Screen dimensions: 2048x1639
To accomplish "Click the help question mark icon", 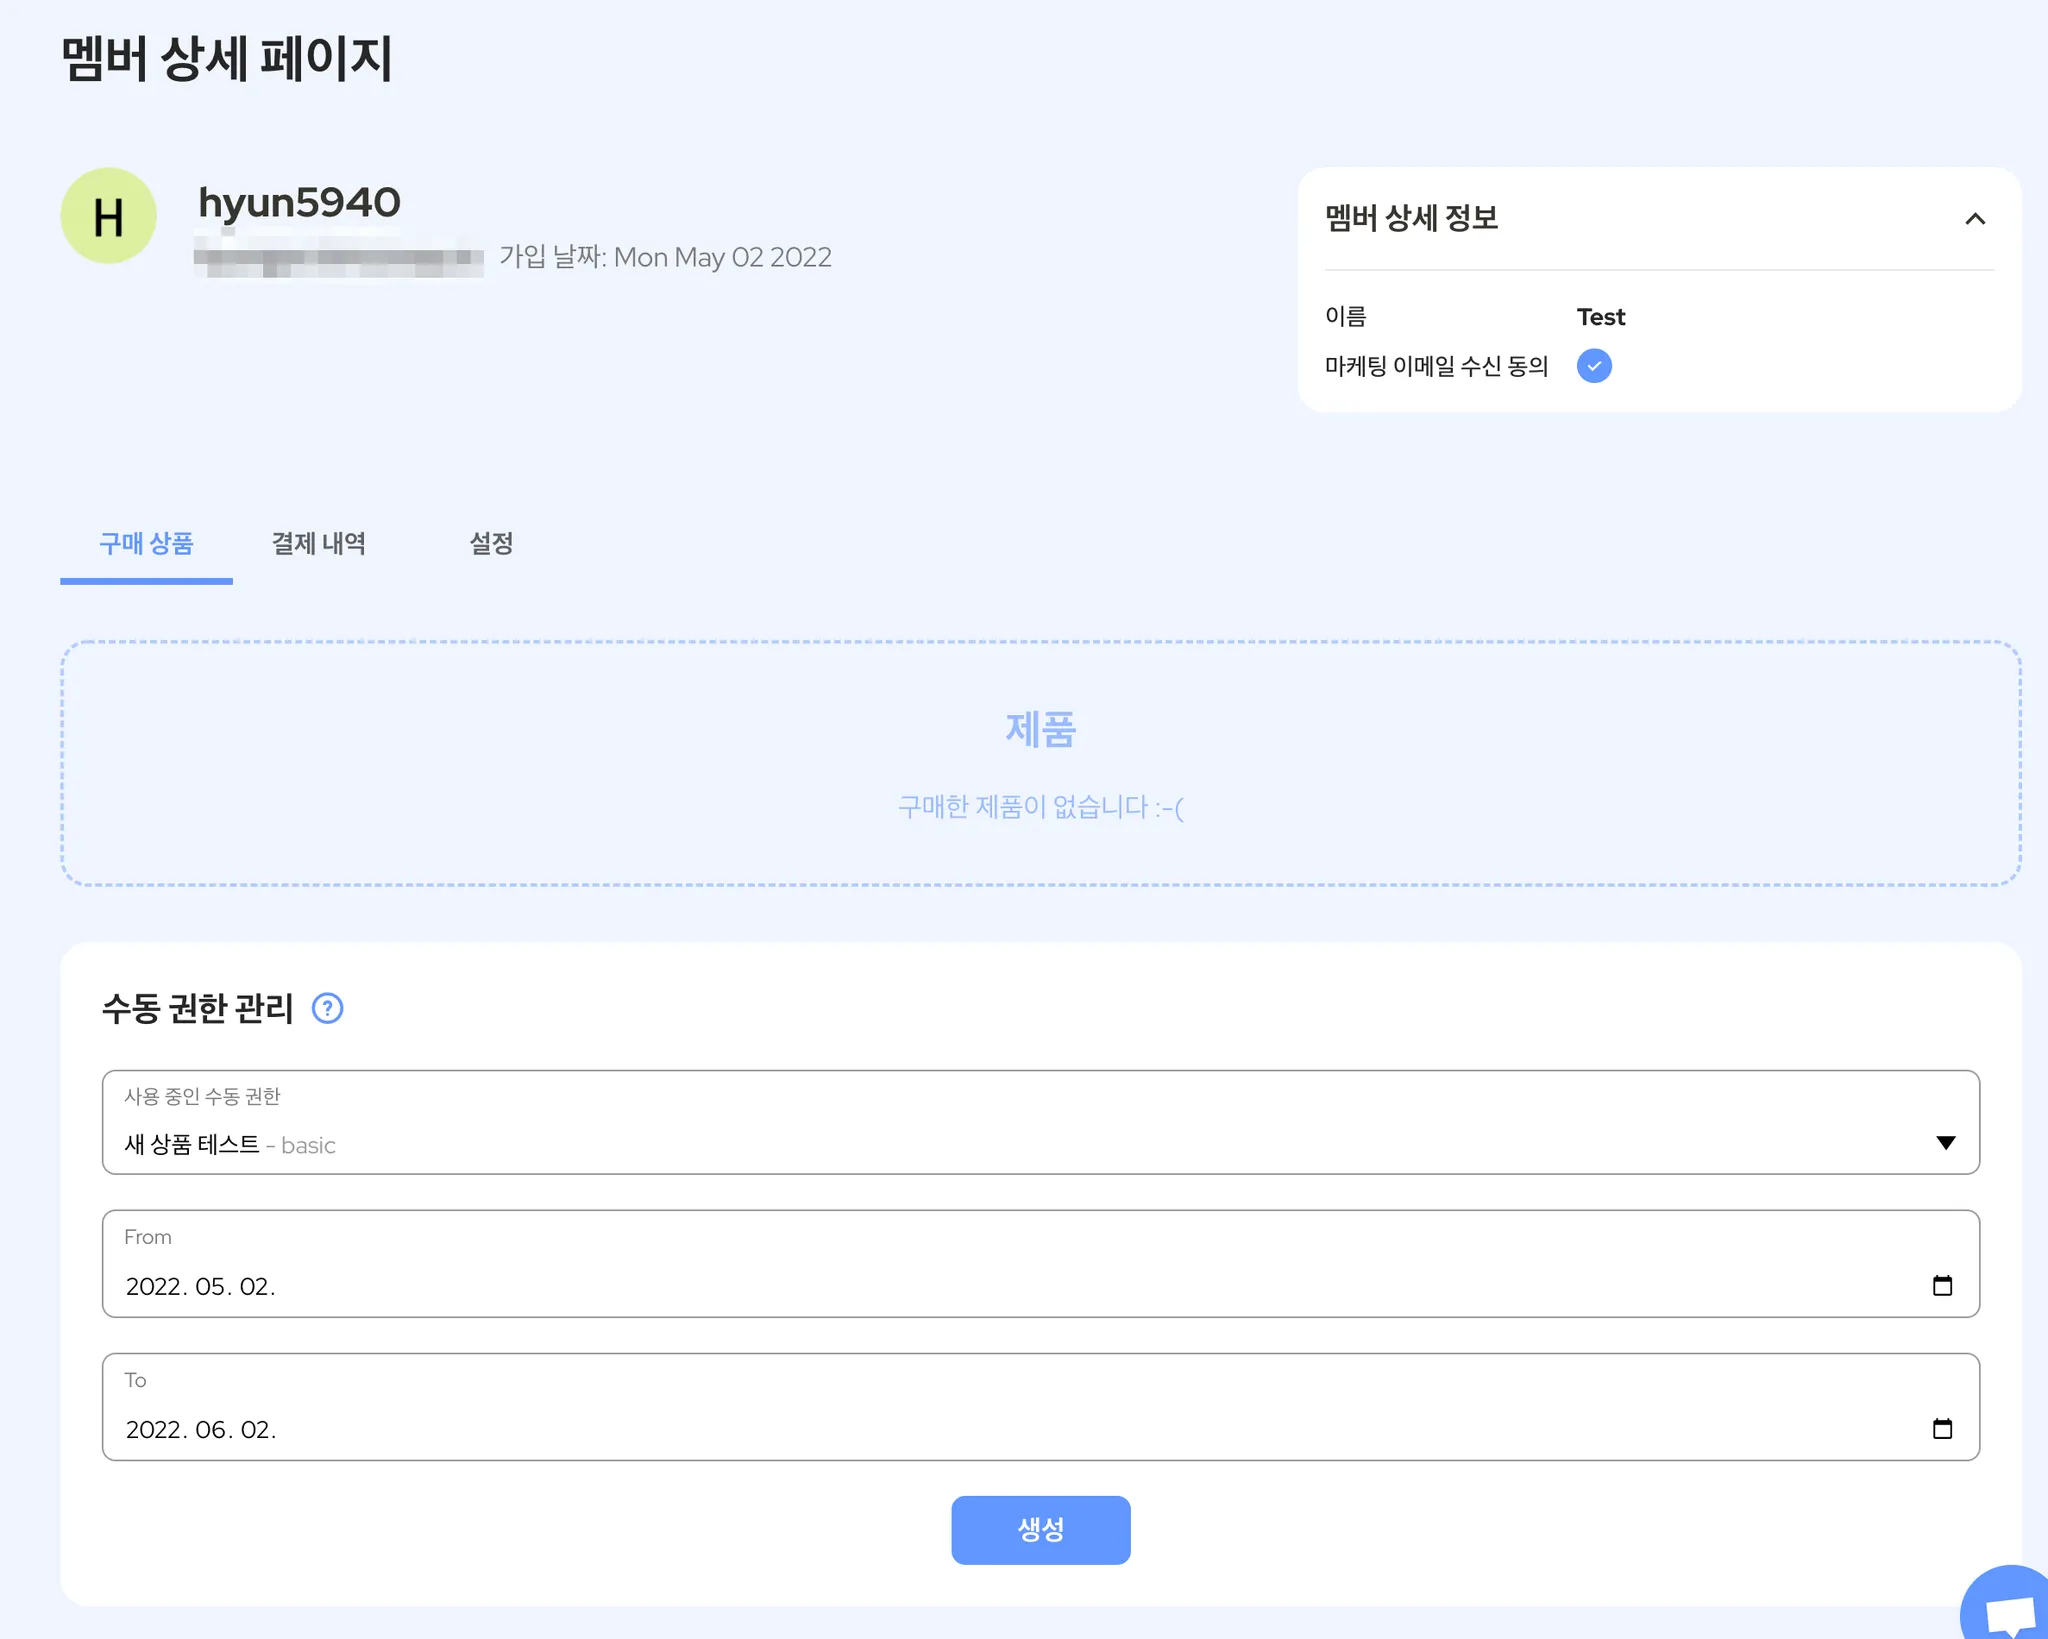I will pyautogui.click(x=327, y=1008).
